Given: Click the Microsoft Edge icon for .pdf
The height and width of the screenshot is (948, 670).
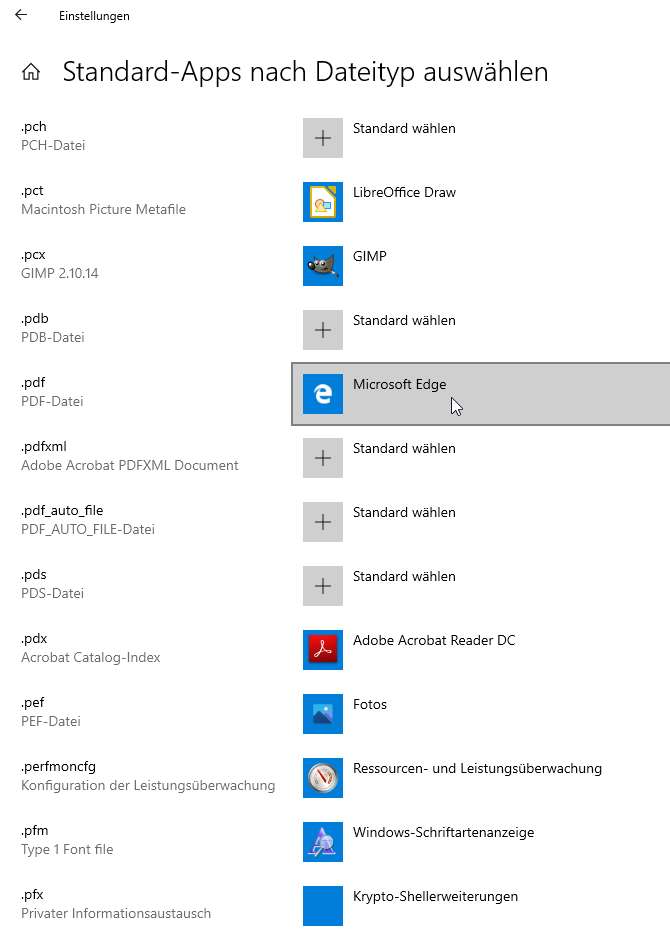Looking at the screenshot, I should 323,394.
